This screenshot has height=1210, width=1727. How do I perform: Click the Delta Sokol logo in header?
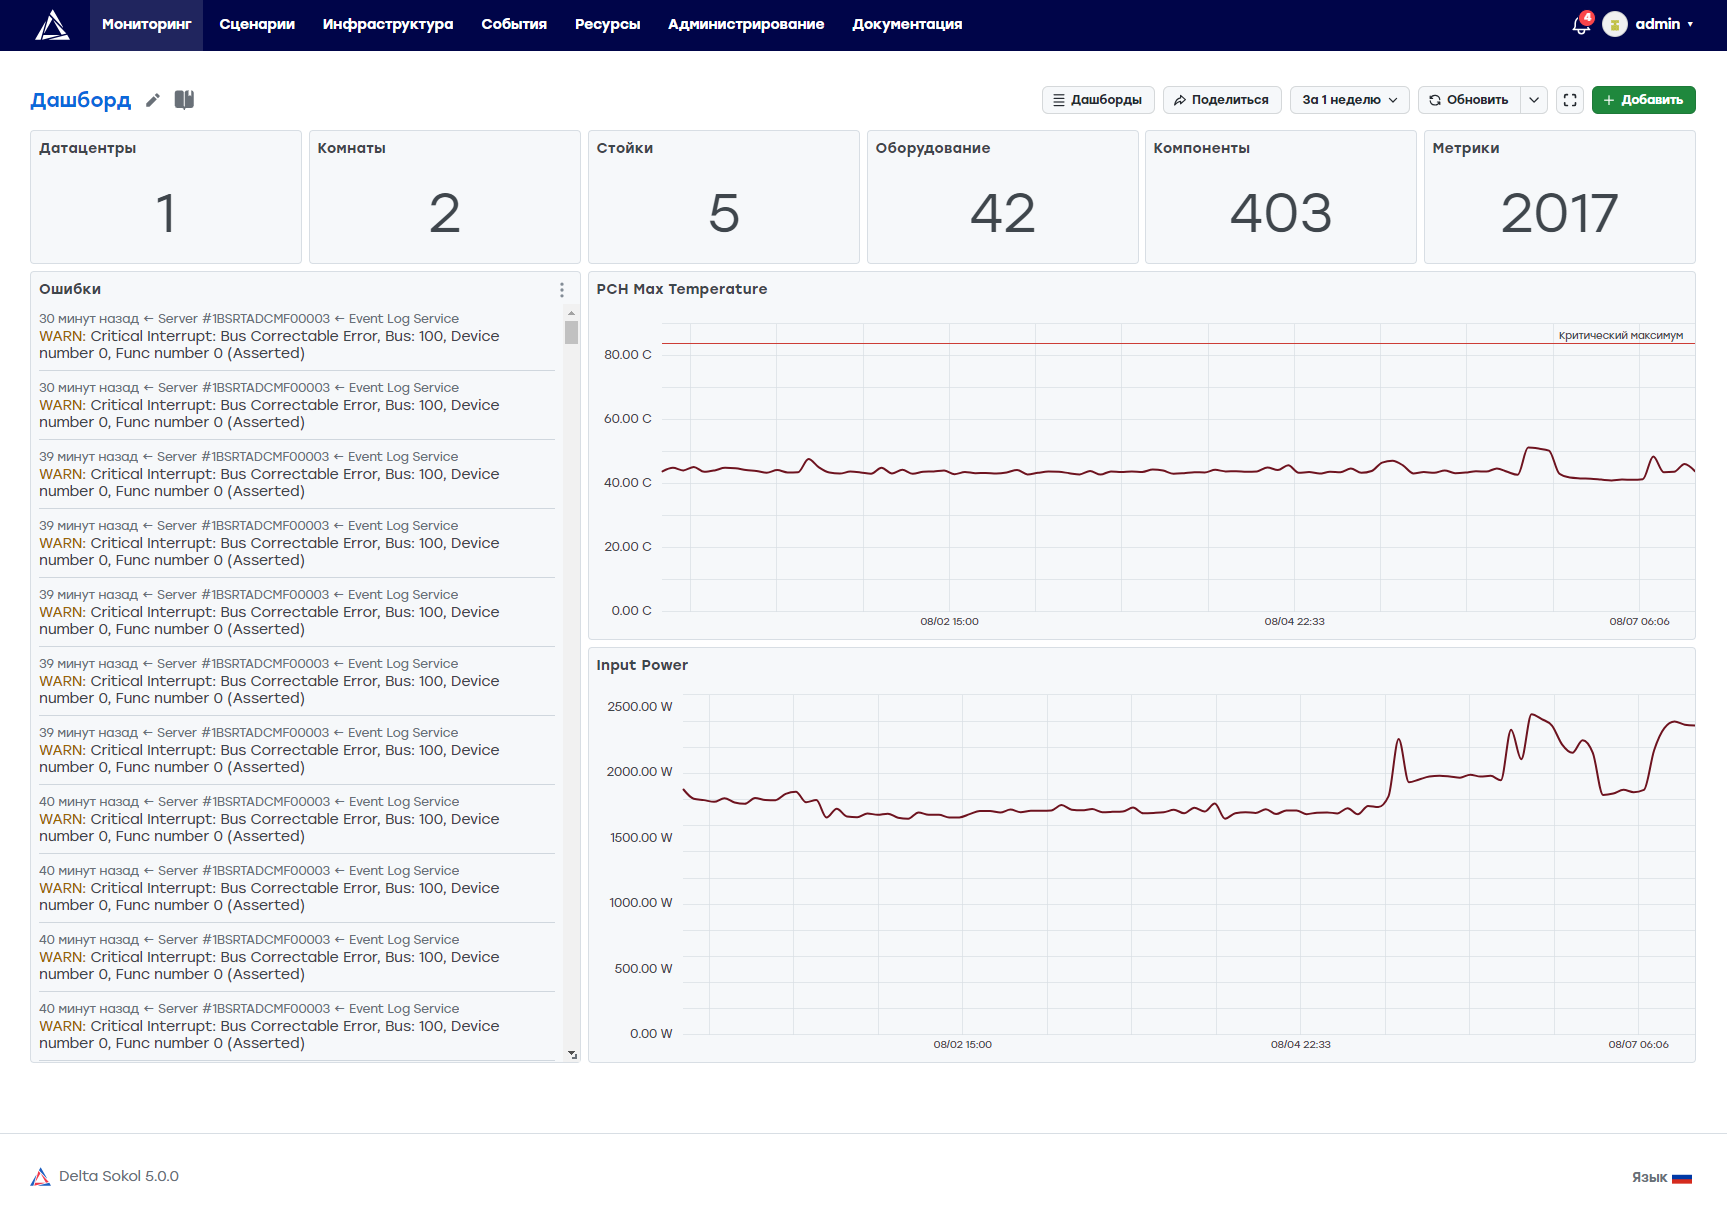click(52, 25)
